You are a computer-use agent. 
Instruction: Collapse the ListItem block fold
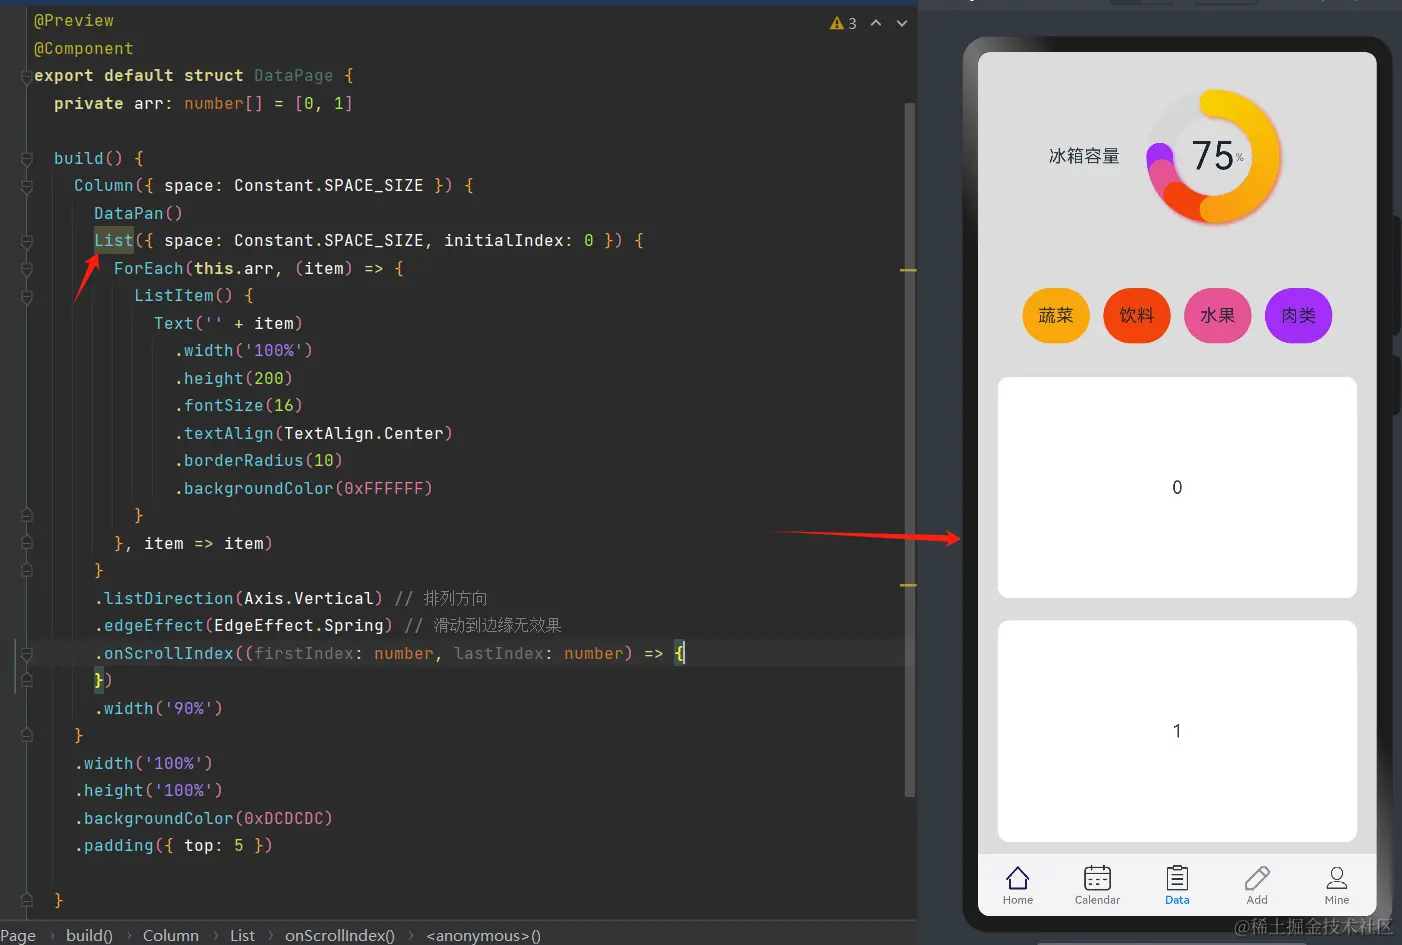(27, 297)
